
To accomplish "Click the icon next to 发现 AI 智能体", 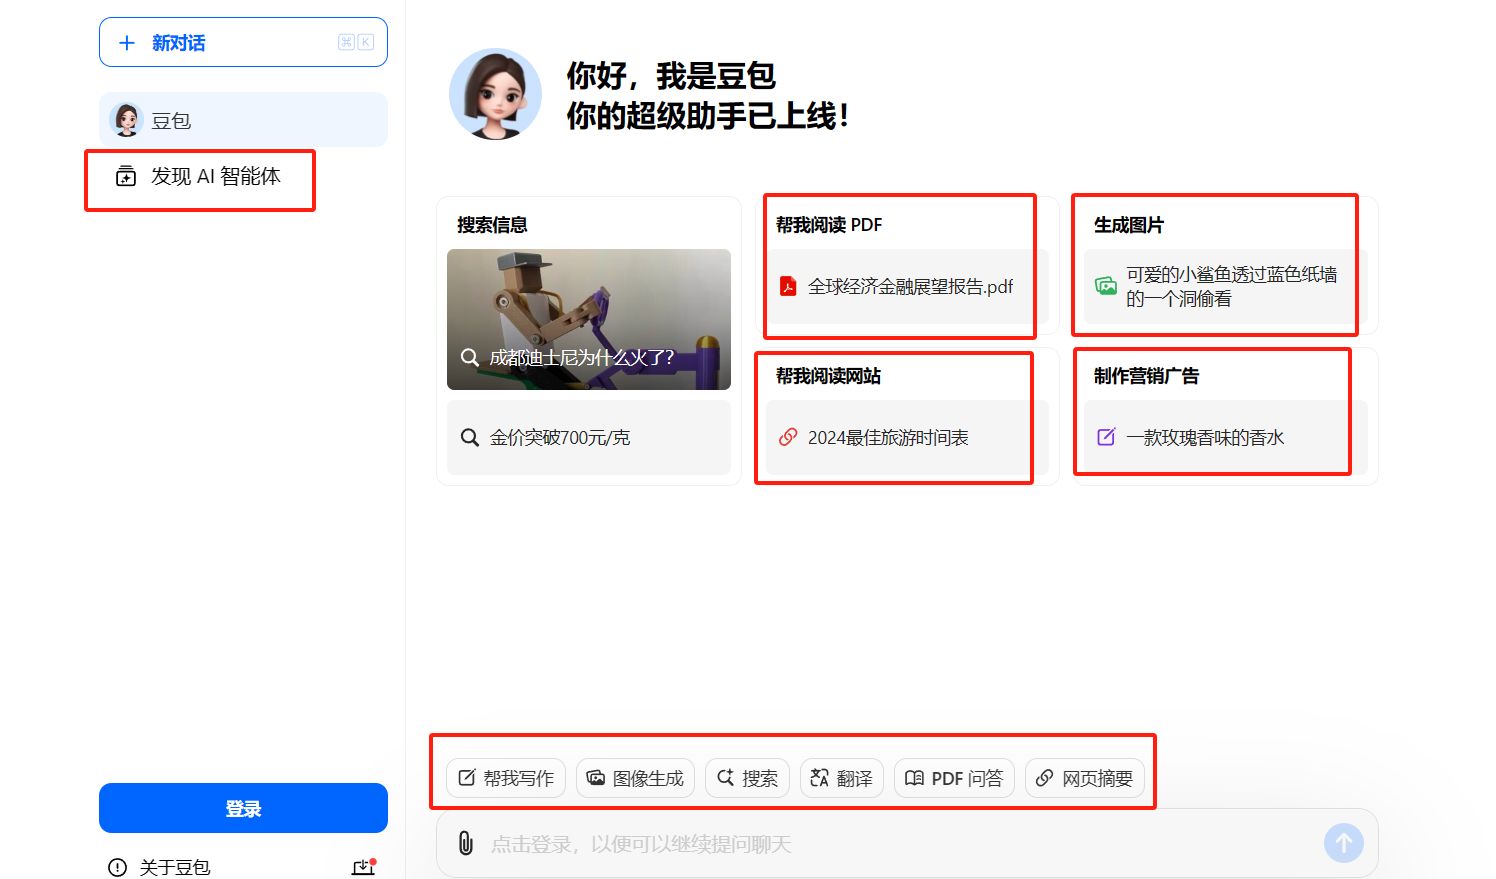I will (x=126, y=177).
